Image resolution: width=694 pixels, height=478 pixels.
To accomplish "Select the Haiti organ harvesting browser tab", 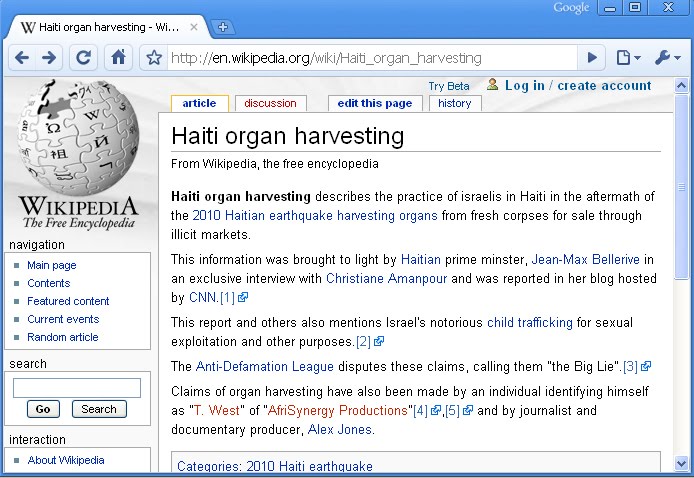I will pyautogui.click(x=108, y=27).
